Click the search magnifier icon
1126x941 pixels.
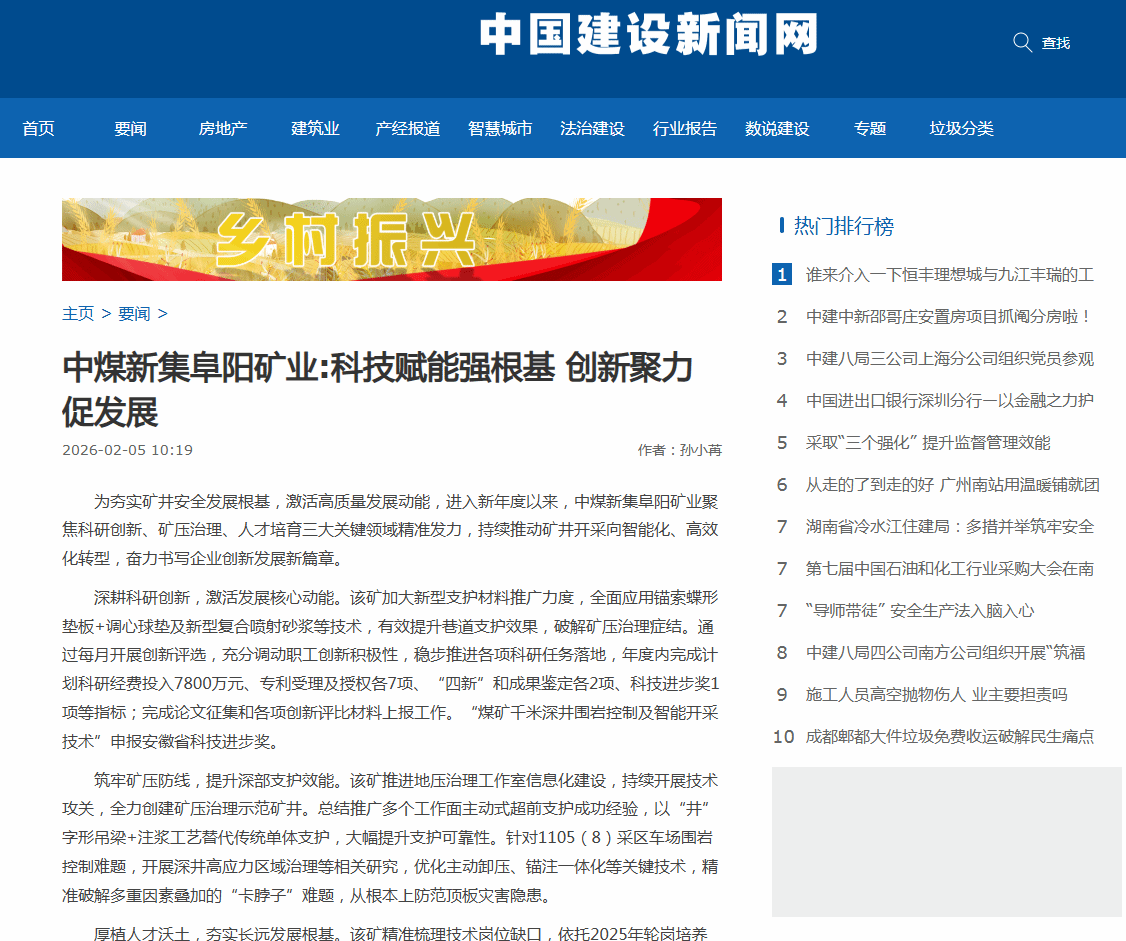pyautogui.click(x=1022, y=42)
